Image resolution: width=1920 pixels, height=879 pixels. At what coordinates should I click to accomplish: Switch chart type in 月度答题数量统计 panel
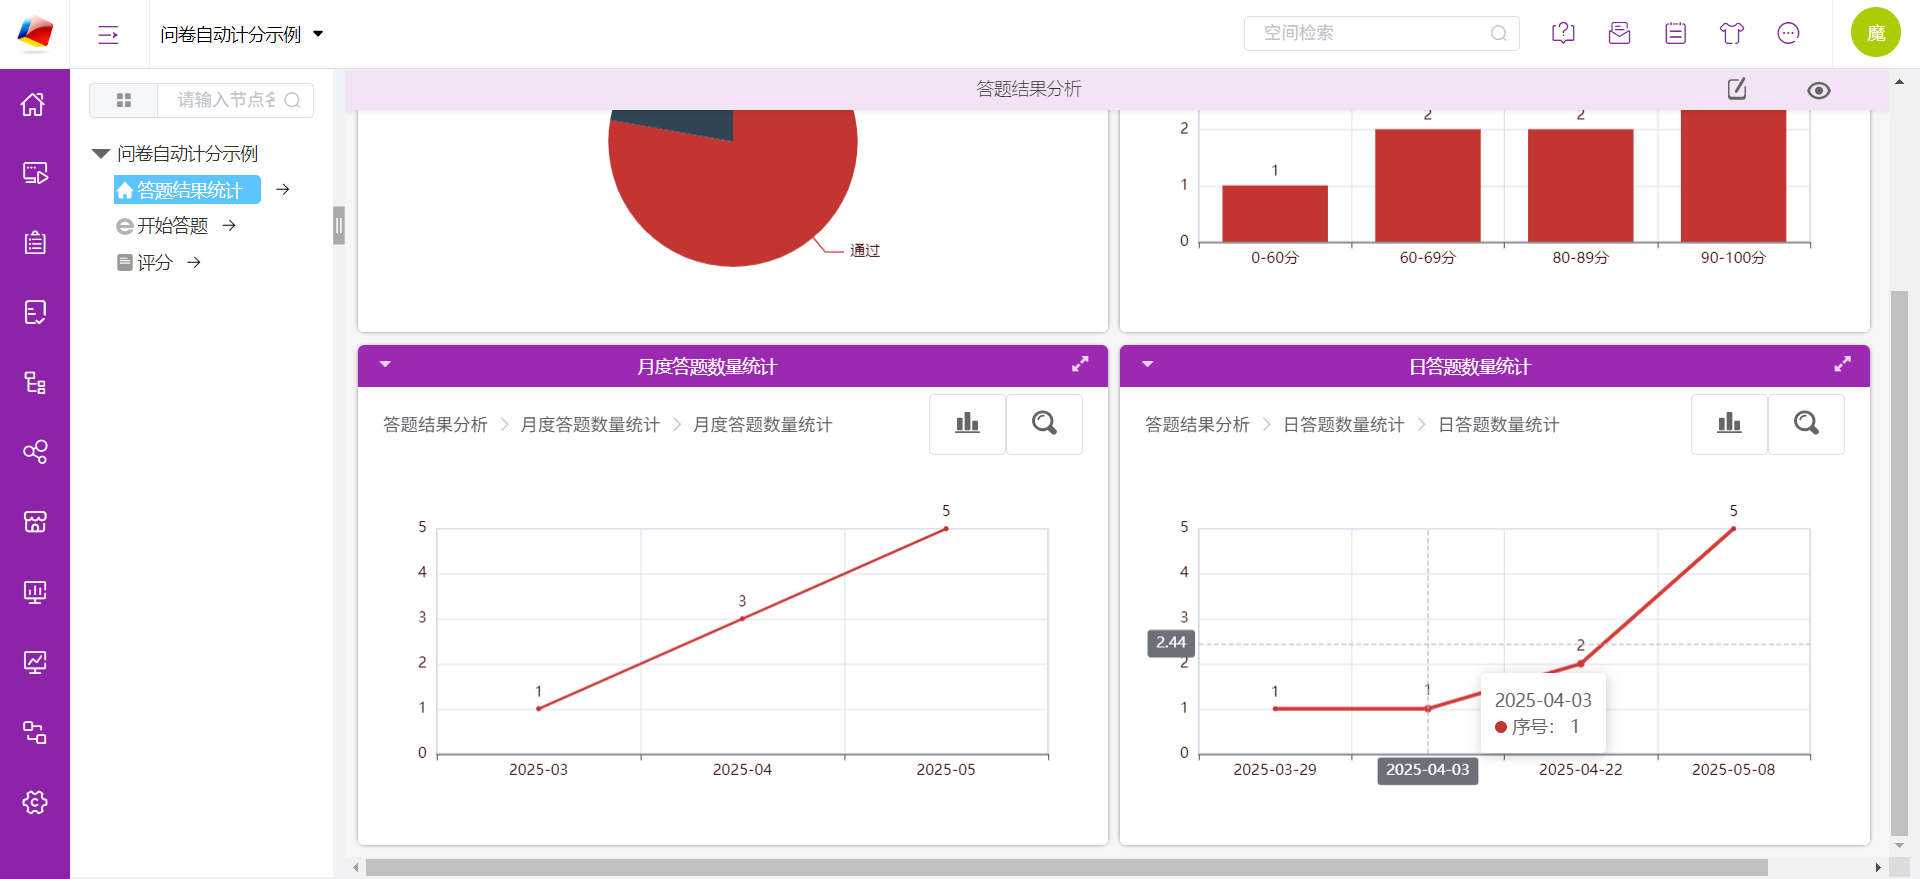click(x=967, y=424)
